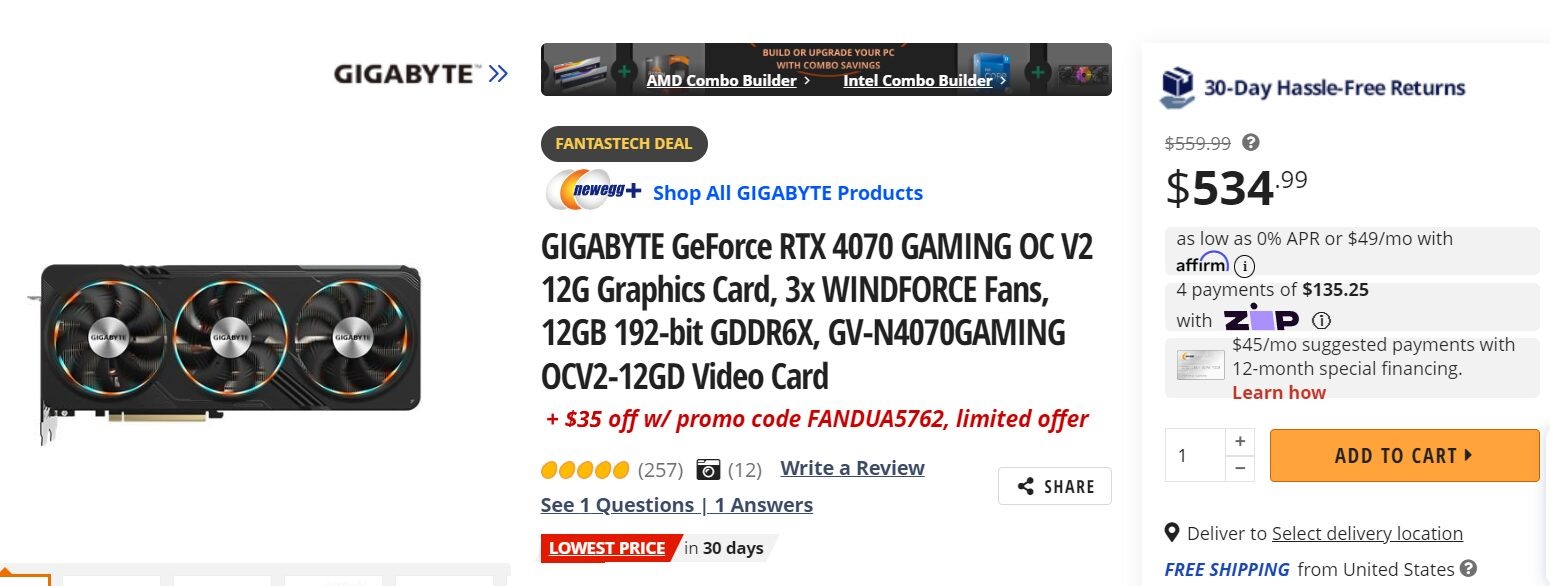Click the quantity input field
1550x586 pixels.
[1196, 456]
